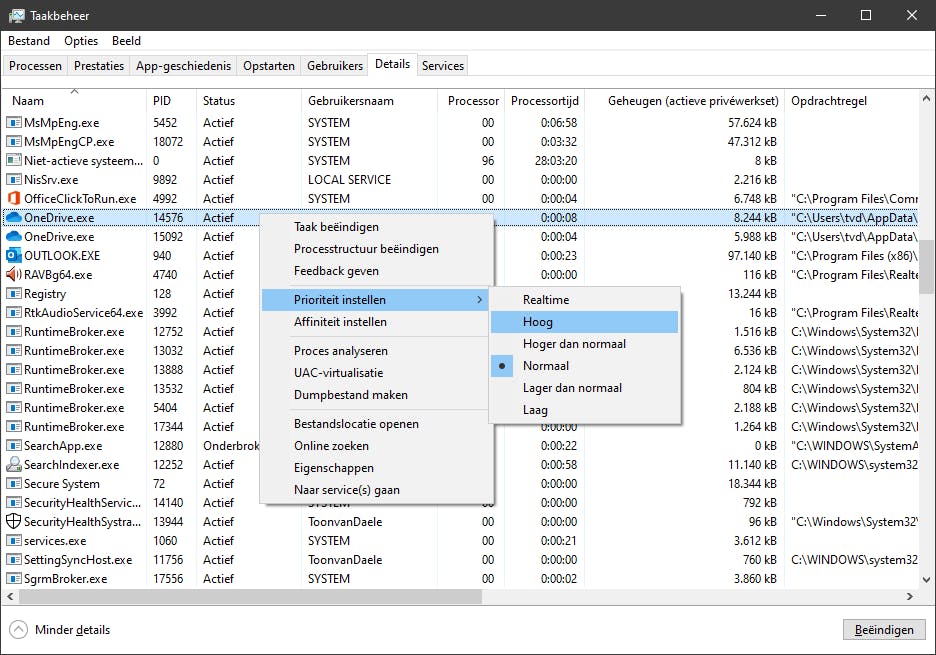The width and height of the screenshot is (936, 655).
Task: Sort by the PID column header
Action: (162, 101)
